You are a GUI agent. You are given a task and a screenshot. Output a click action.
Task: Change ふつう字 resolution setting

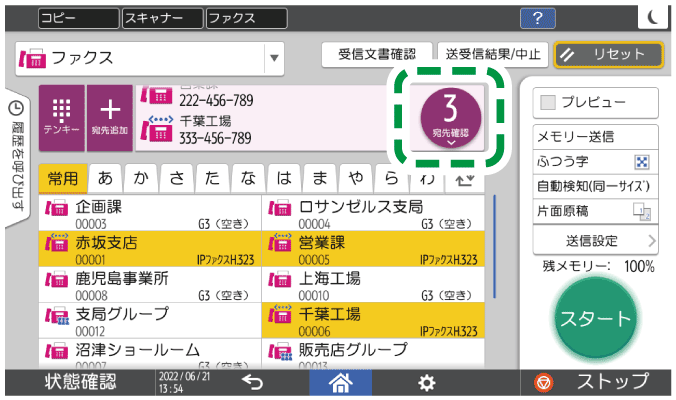pos(595,162)
